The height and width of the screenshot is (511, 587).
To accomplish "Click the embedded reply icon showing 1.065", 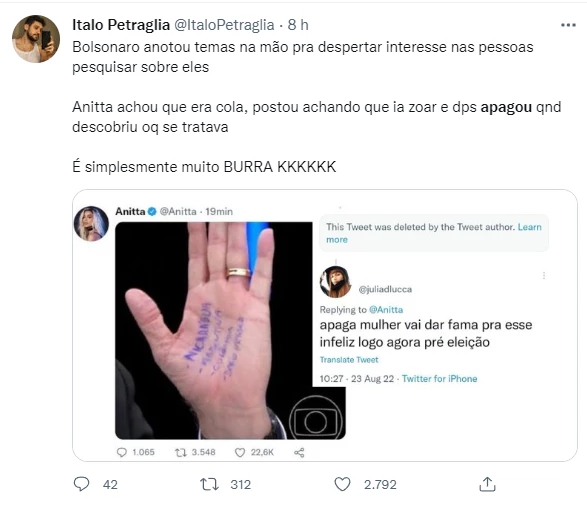I will click(122, 452).
